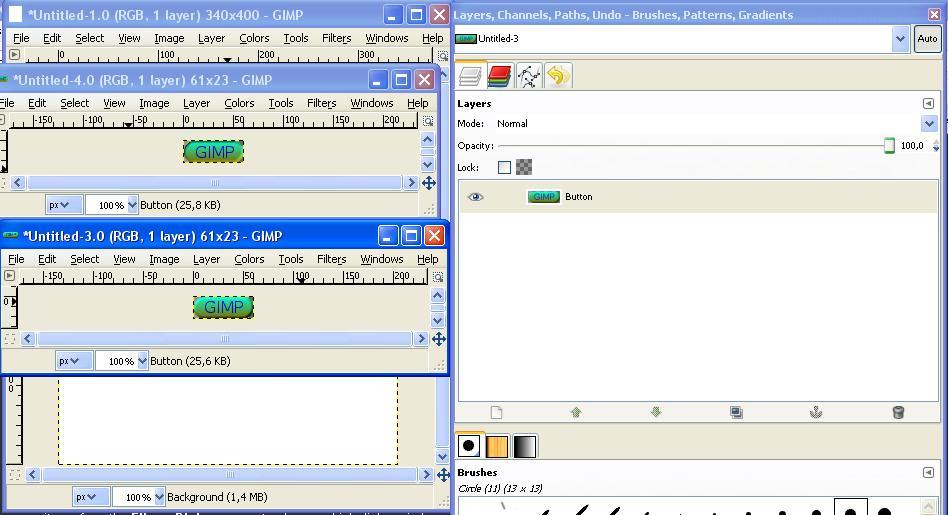
Task: Click scroll right arrow in Untitled-3.0 window
Action: [x=421, y=339]
